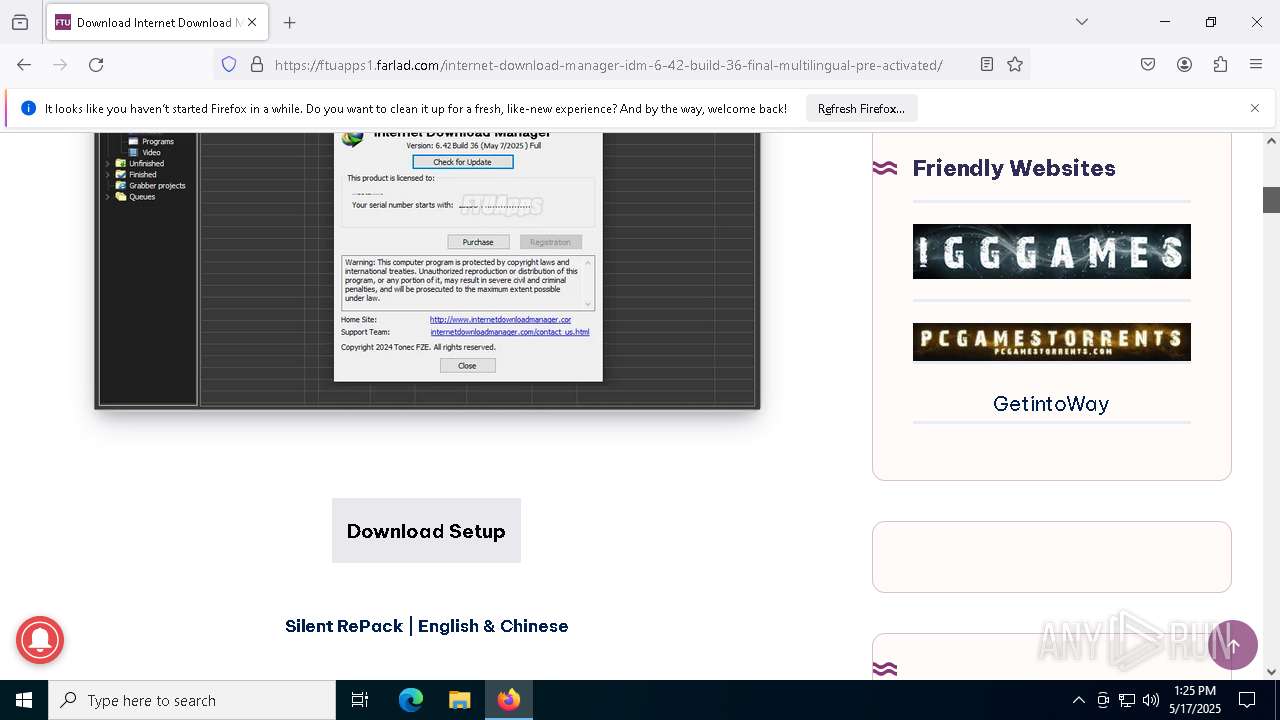Image resolution: width=1280 pixels, height=720 pixels.
Task: Click the scroll-to-top arrow button
Action: click(x=1233, y=645)
